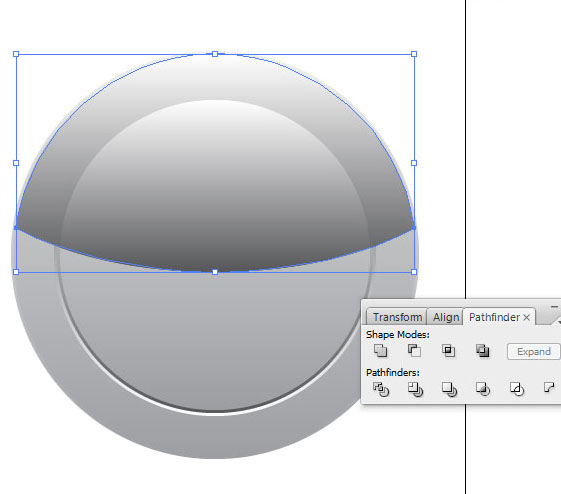The width and height of the screenshot is (561, 494).
Task: Collapse the panel using the dash button
Action: [x=554, y=307]
